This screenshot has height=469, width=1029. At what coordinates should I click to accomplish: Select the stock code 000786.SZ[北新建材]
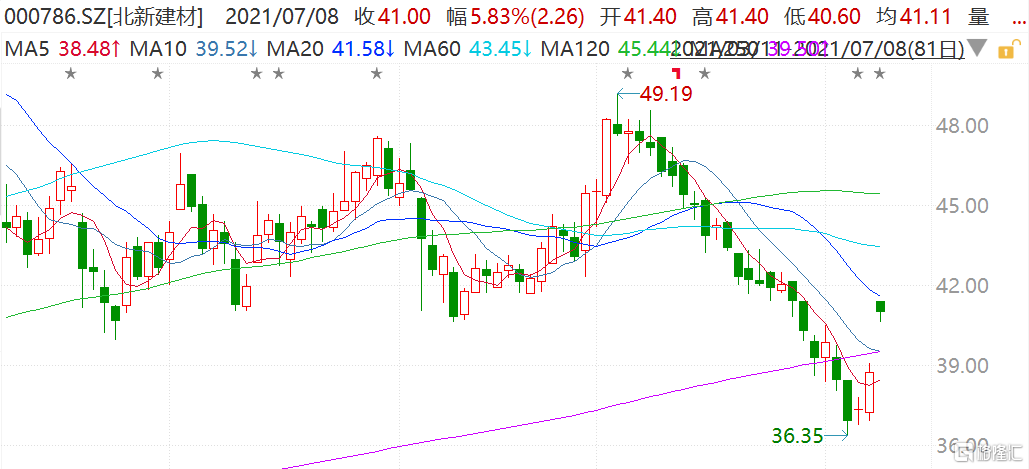coord(103,17)
